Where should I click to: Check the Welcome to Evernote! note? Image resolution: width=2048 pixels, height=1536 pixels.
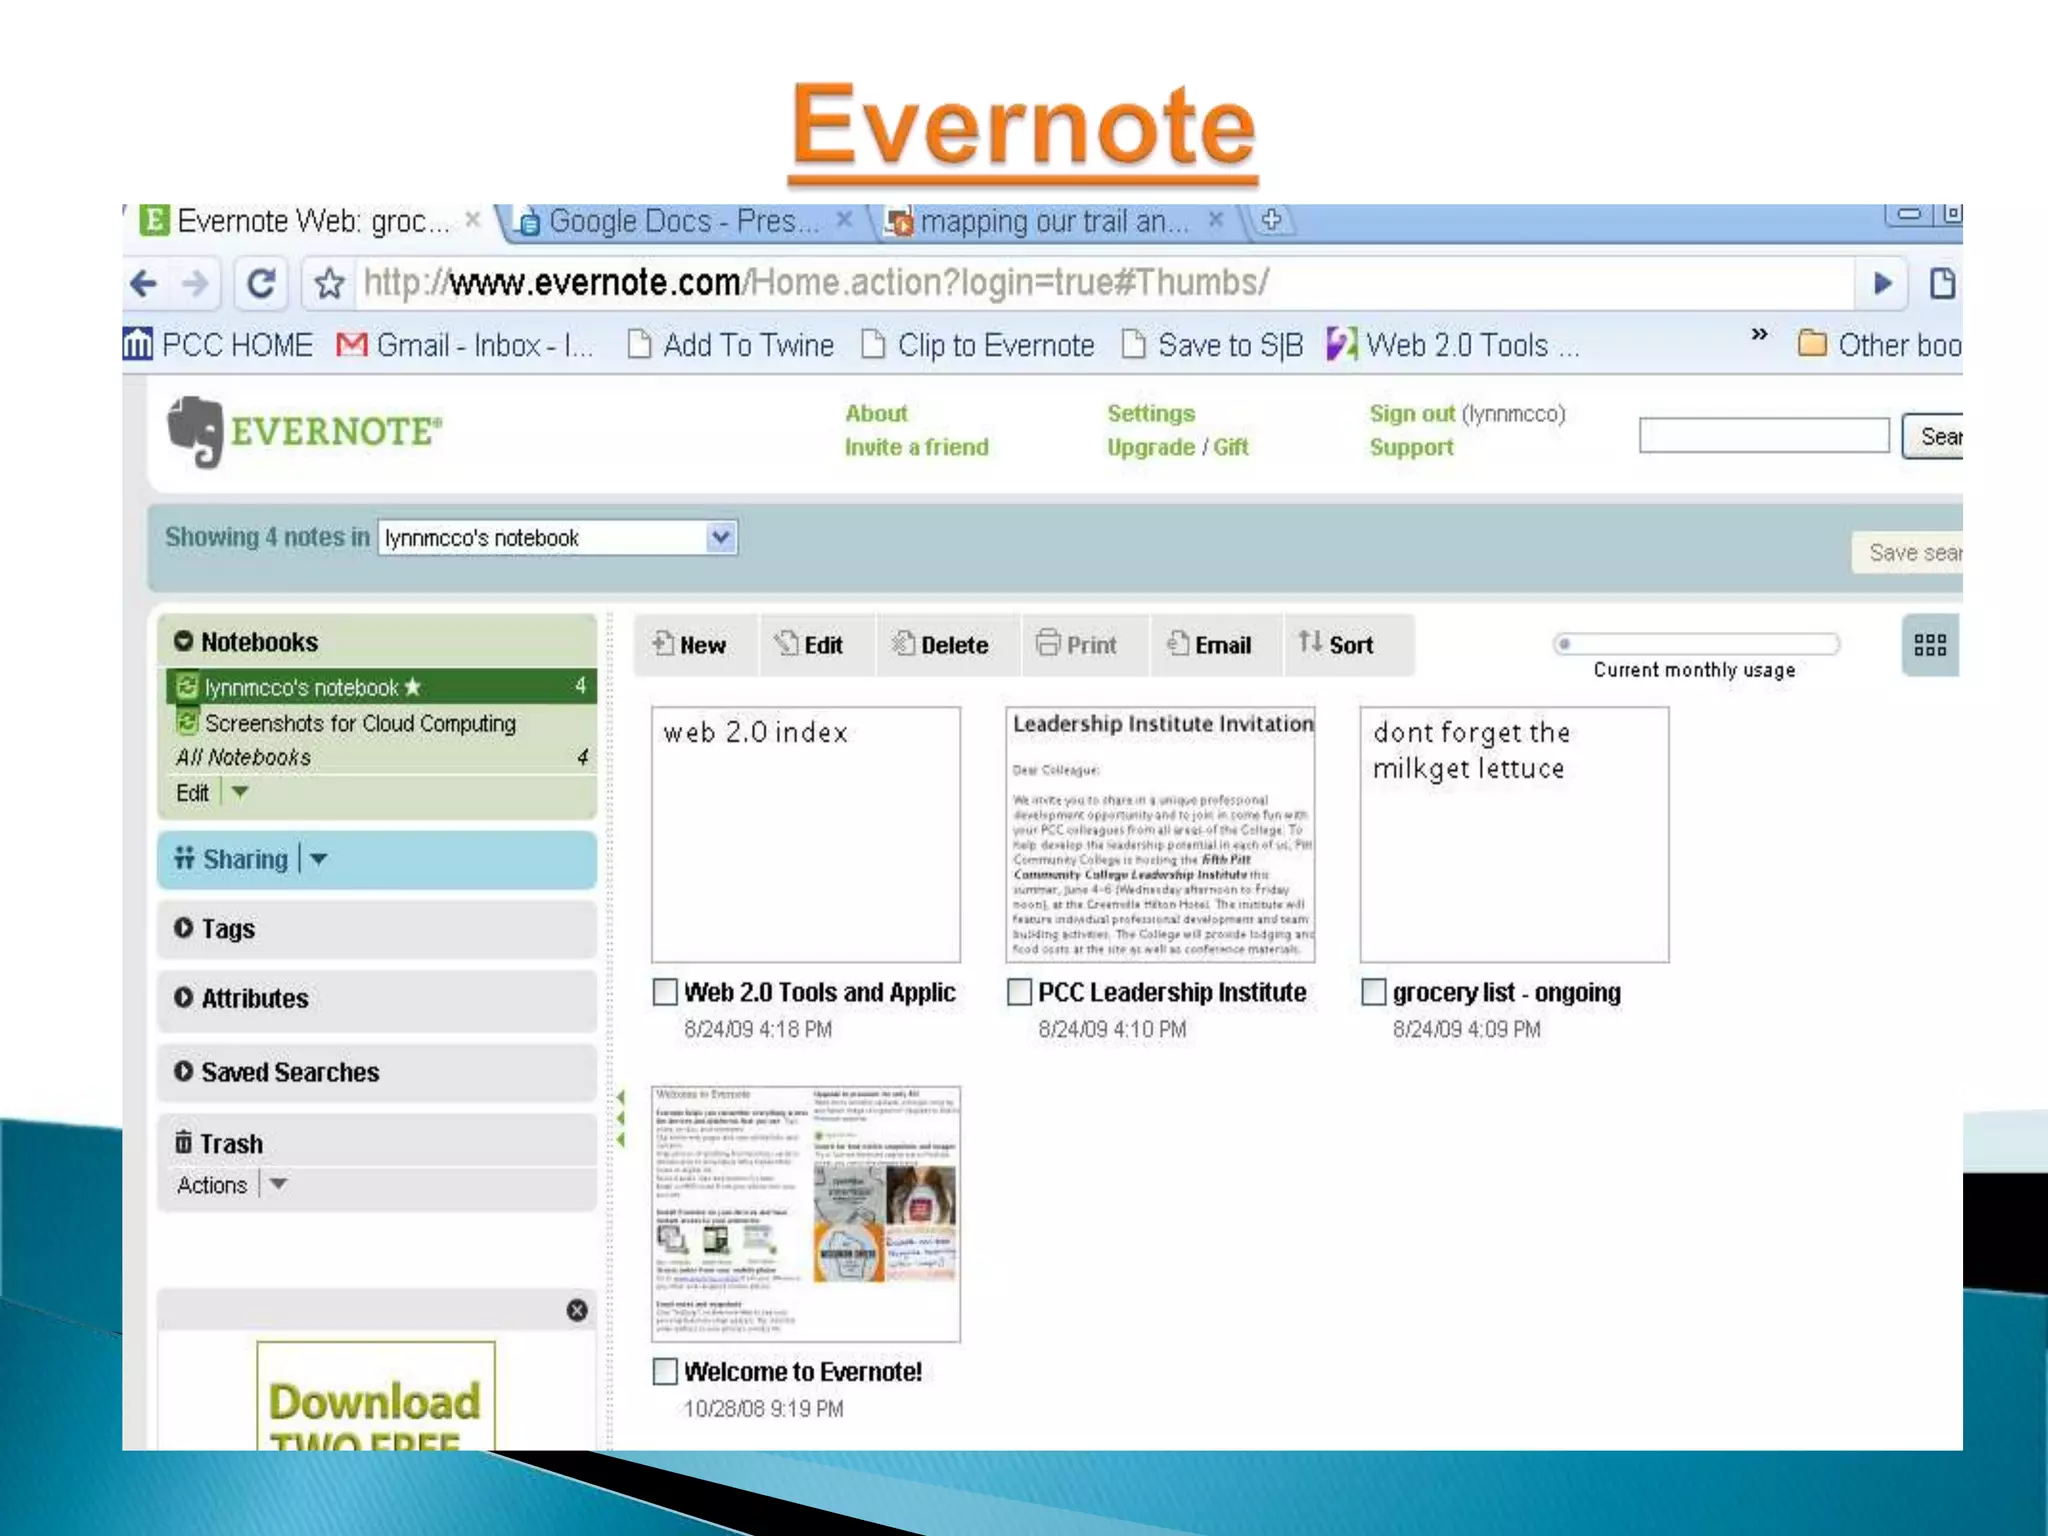point(665,1371)
